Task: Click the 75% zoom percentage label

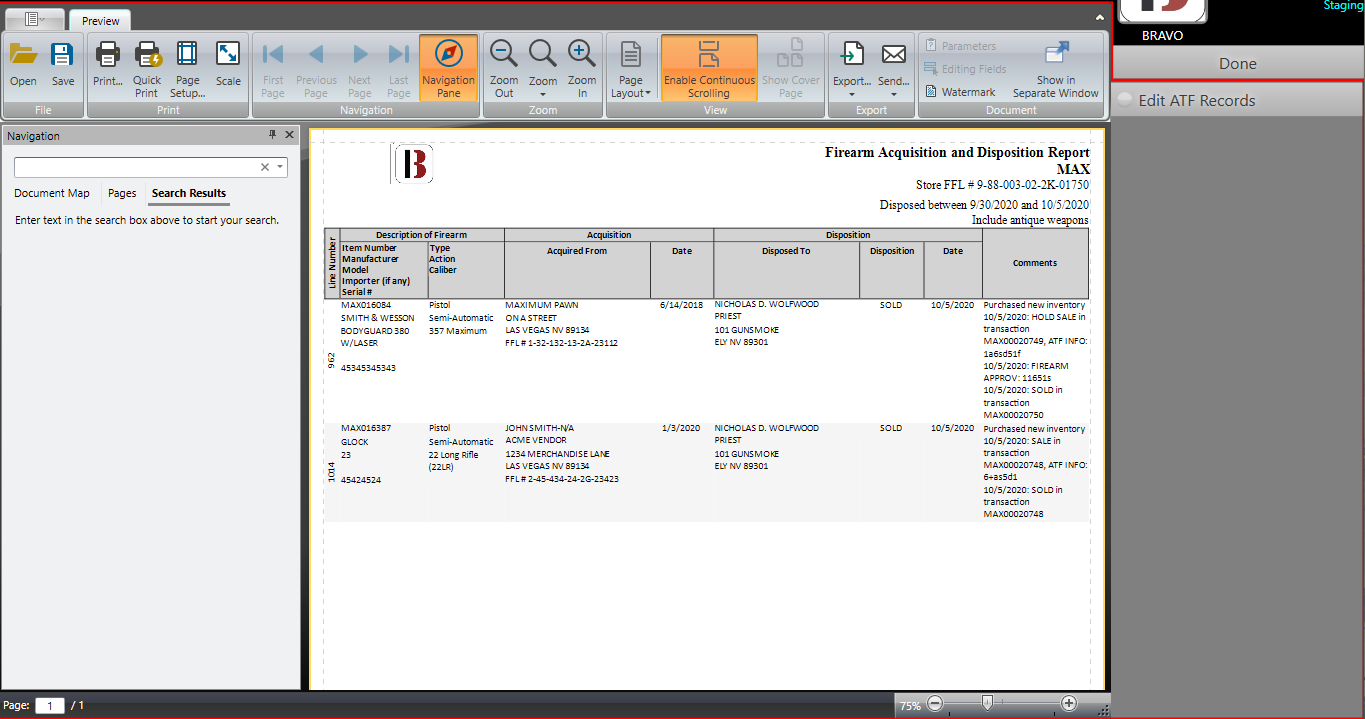Action: click(910, 705)
